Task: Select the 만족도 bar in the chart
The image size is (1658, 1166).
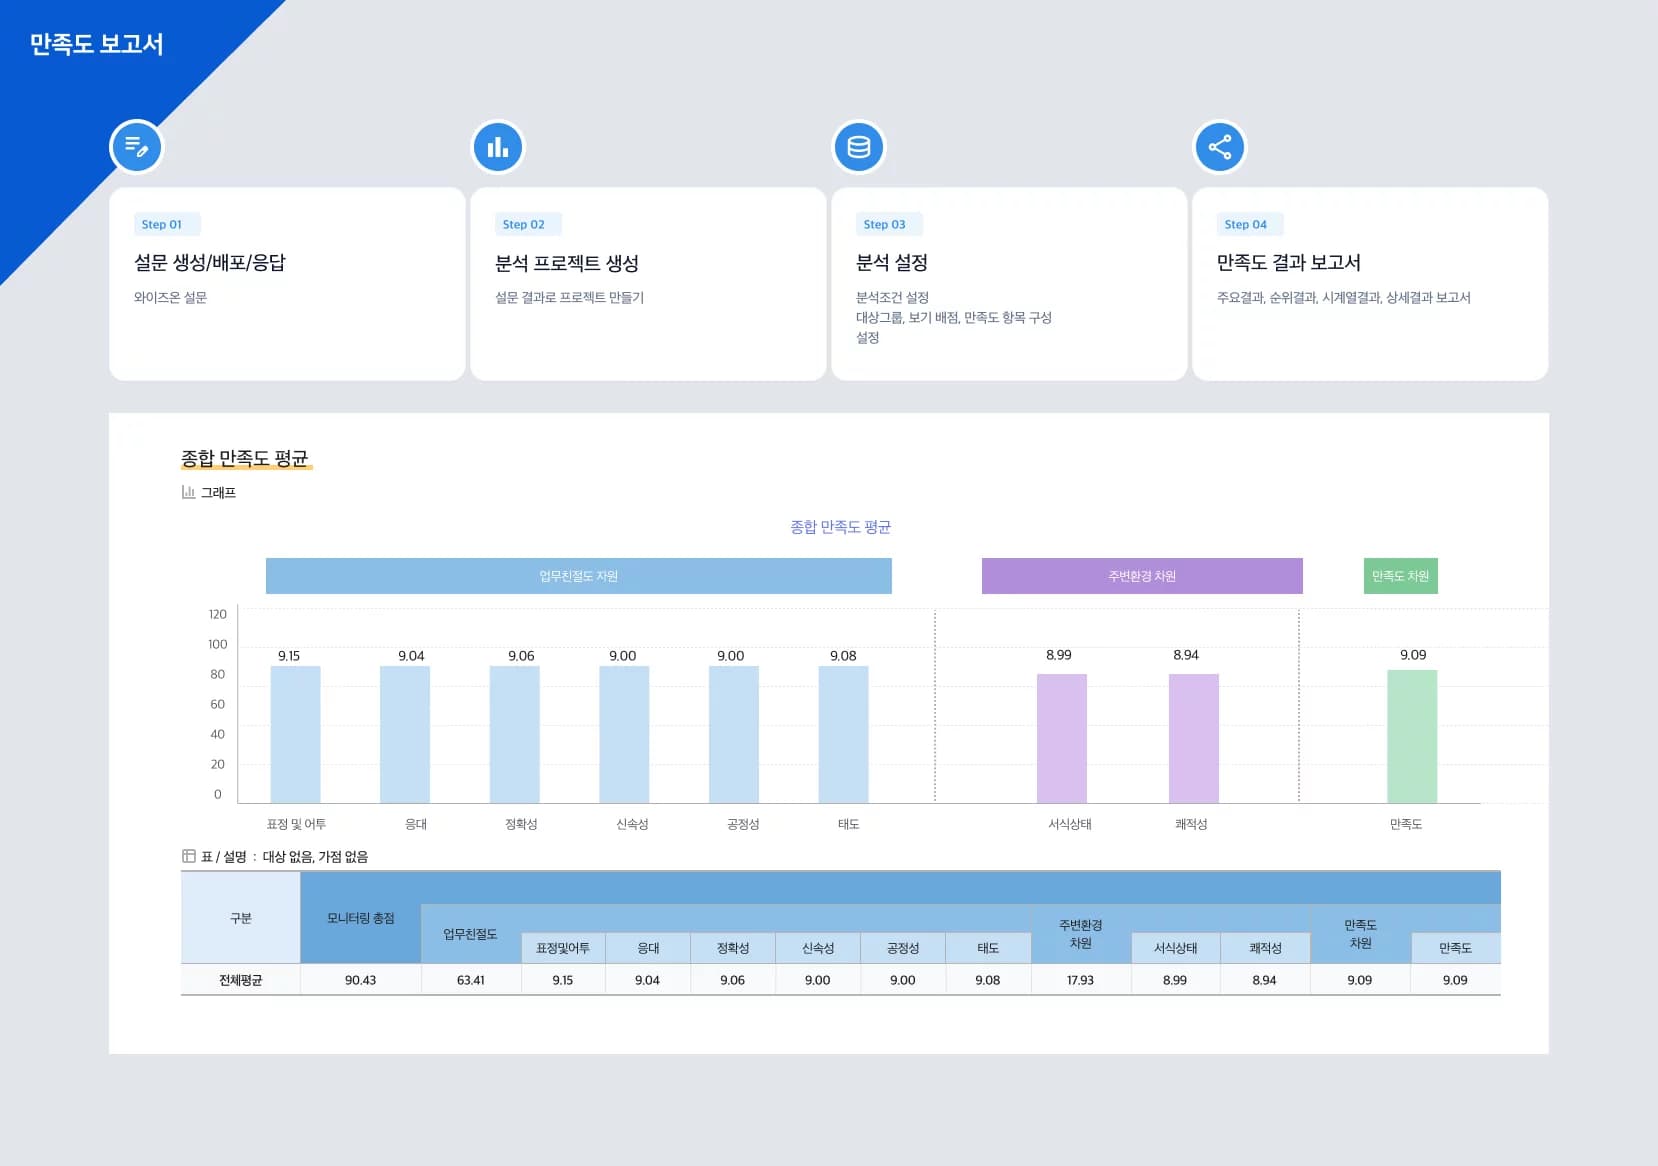Action: [x=1410, y=735]
